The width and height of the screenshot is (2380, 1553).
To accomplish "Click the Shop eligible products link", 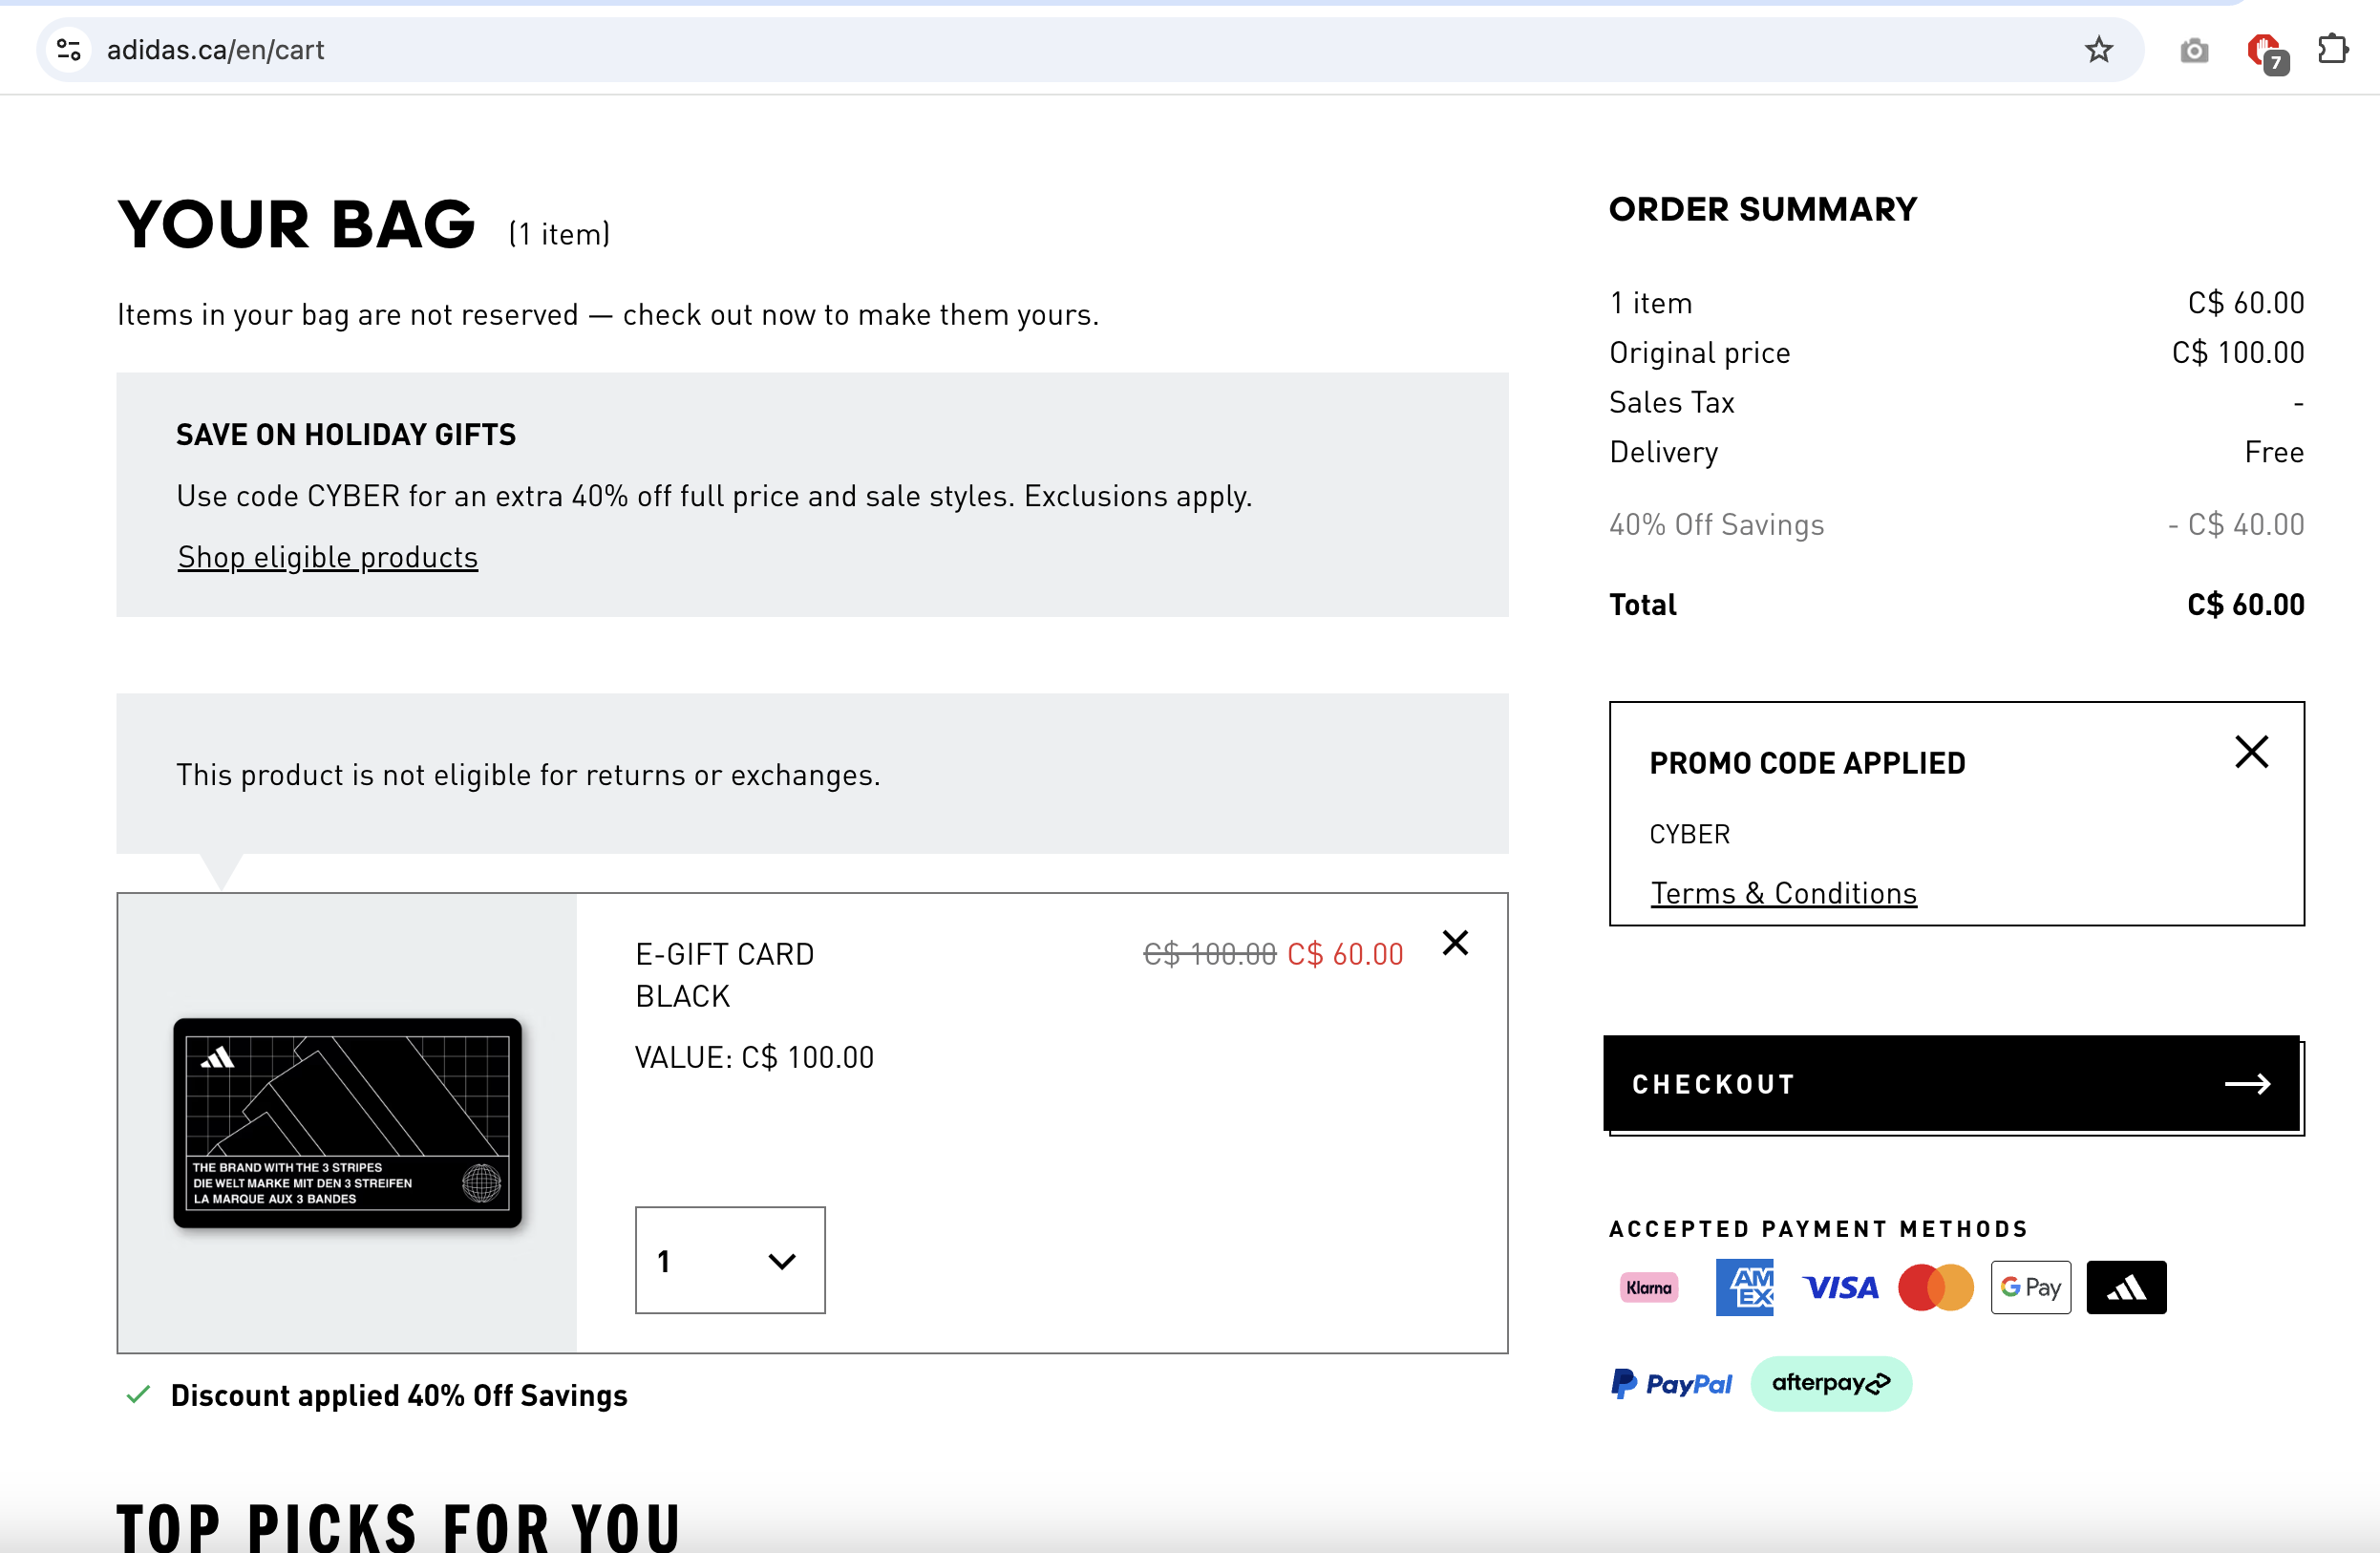I will pos(328,557).
